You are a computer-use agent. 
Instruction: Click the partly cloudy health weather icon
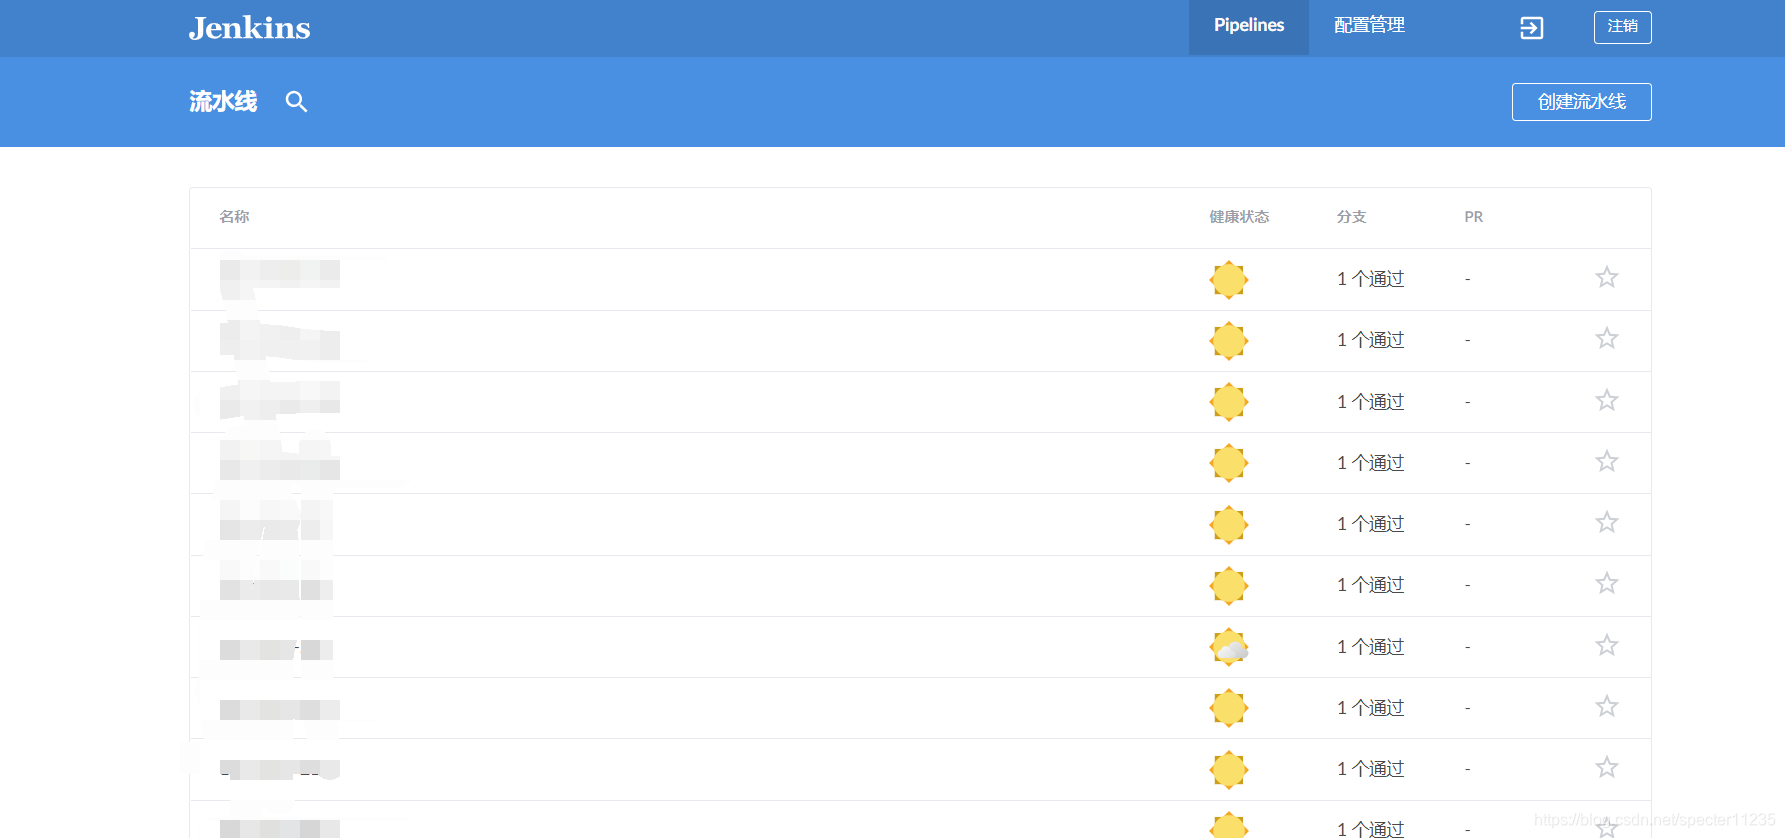pyautogui.click(x=1229, y=647)
